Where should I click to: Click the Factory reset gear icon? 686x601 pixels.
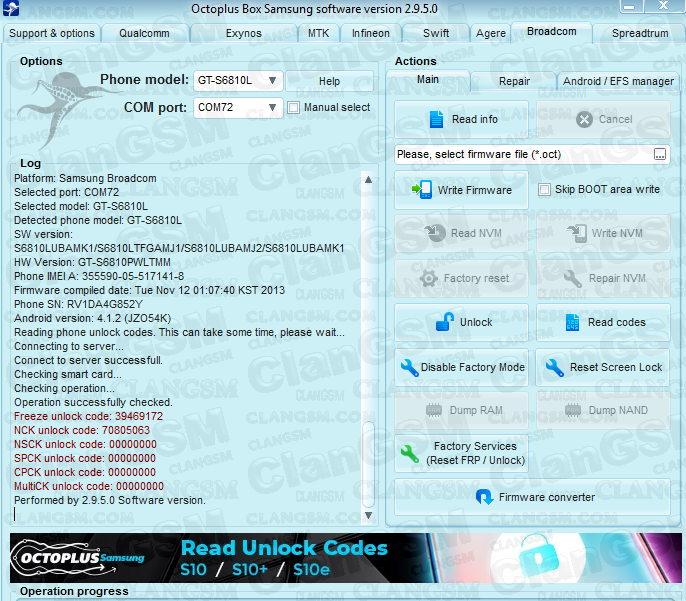pyautogui.click(x=429, y=278)
